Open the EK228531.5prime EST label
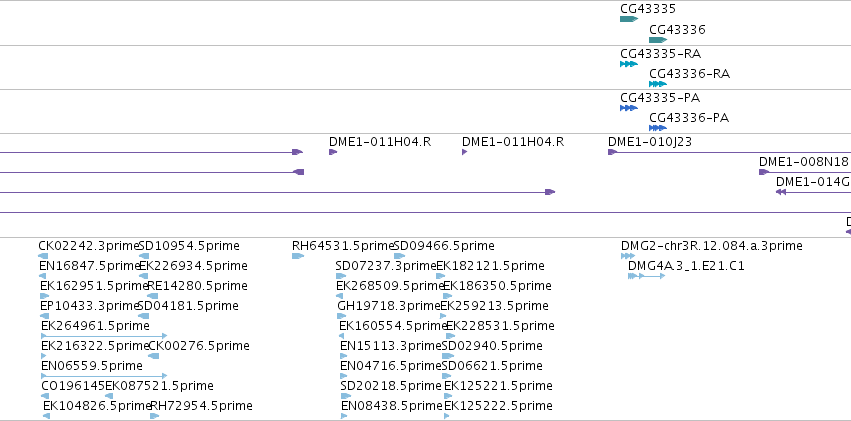Viewport: 851px width, 421px height. tap(500, 326)
